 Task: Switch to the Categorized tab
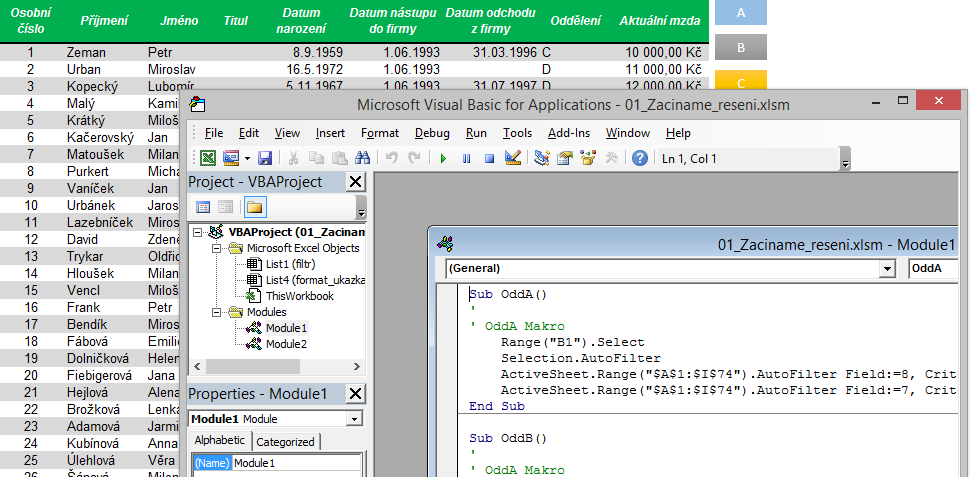tap(285, 442)
